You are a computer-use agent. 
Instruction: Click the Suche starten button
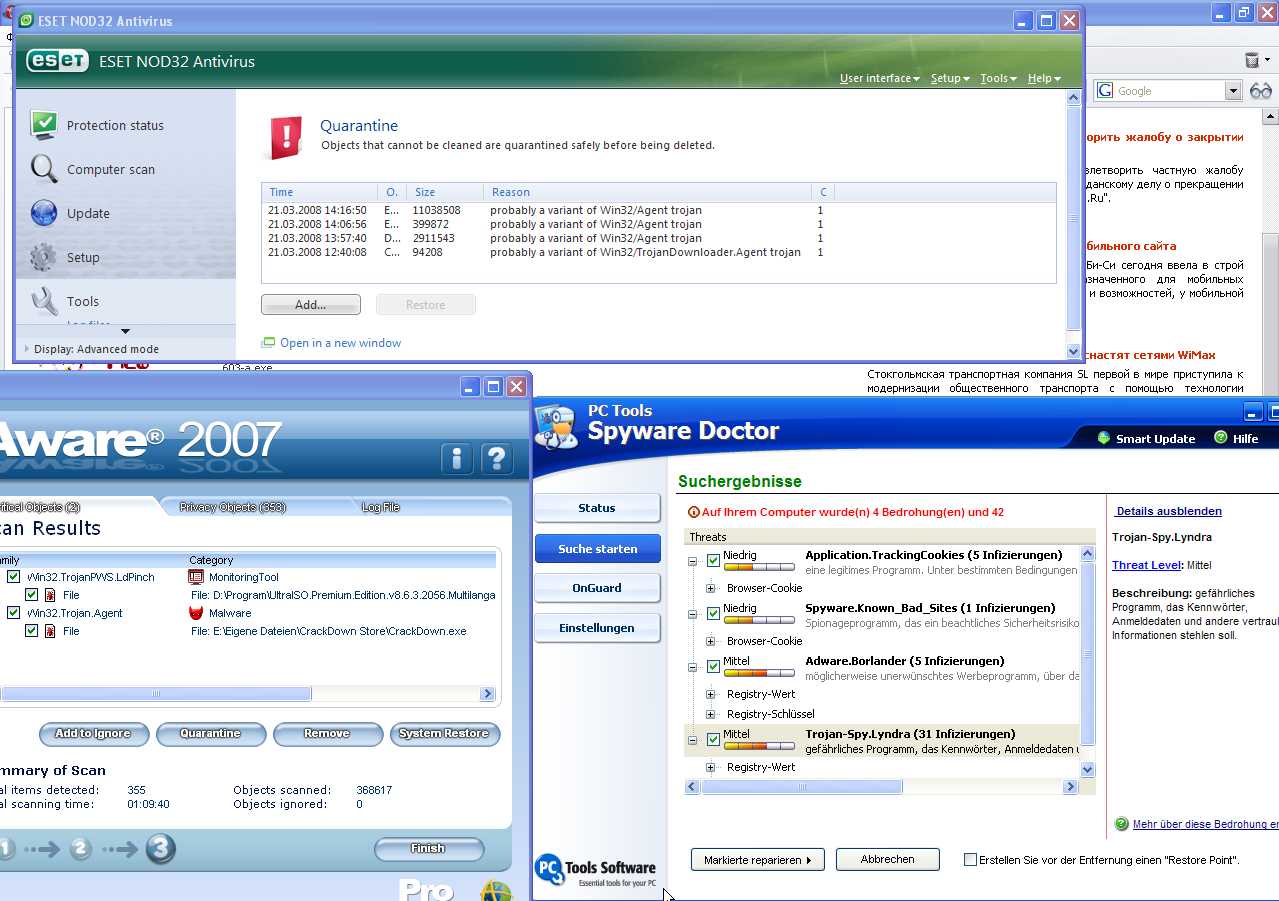[597, 549]
